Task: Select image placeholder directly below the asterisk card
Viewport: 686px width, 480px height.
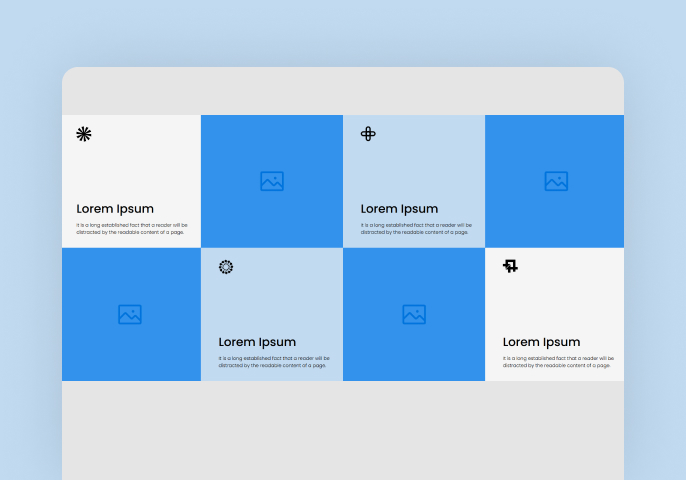Action: pyautogui.click(x=131, y=314)
